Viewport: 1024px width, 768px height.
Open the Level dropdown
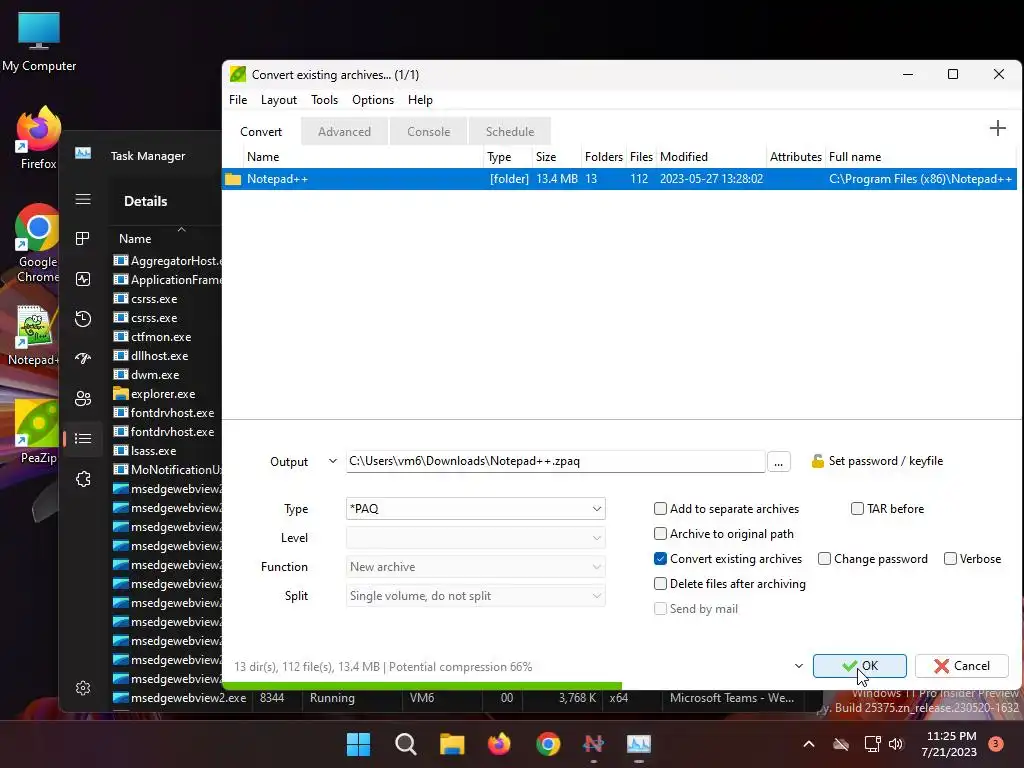tap(475, 537)
